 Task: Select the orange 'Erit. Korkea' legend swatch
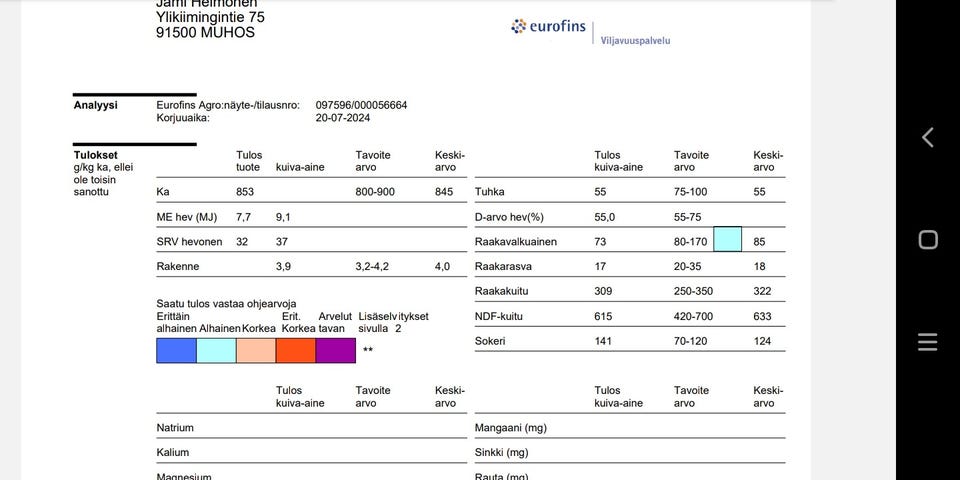click(296, 351)
